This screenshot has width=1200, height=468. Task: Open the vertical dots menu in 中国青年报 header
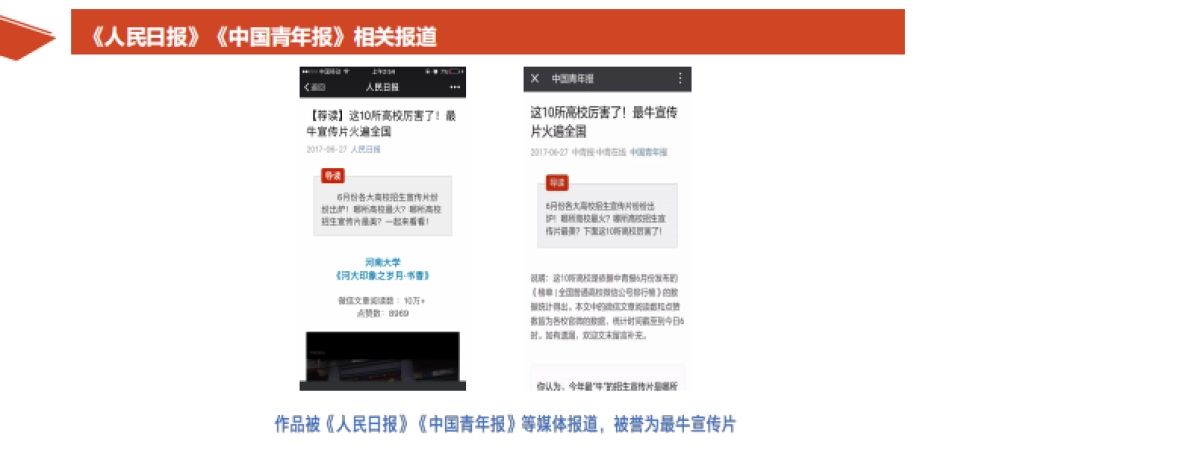pos(681,78)
